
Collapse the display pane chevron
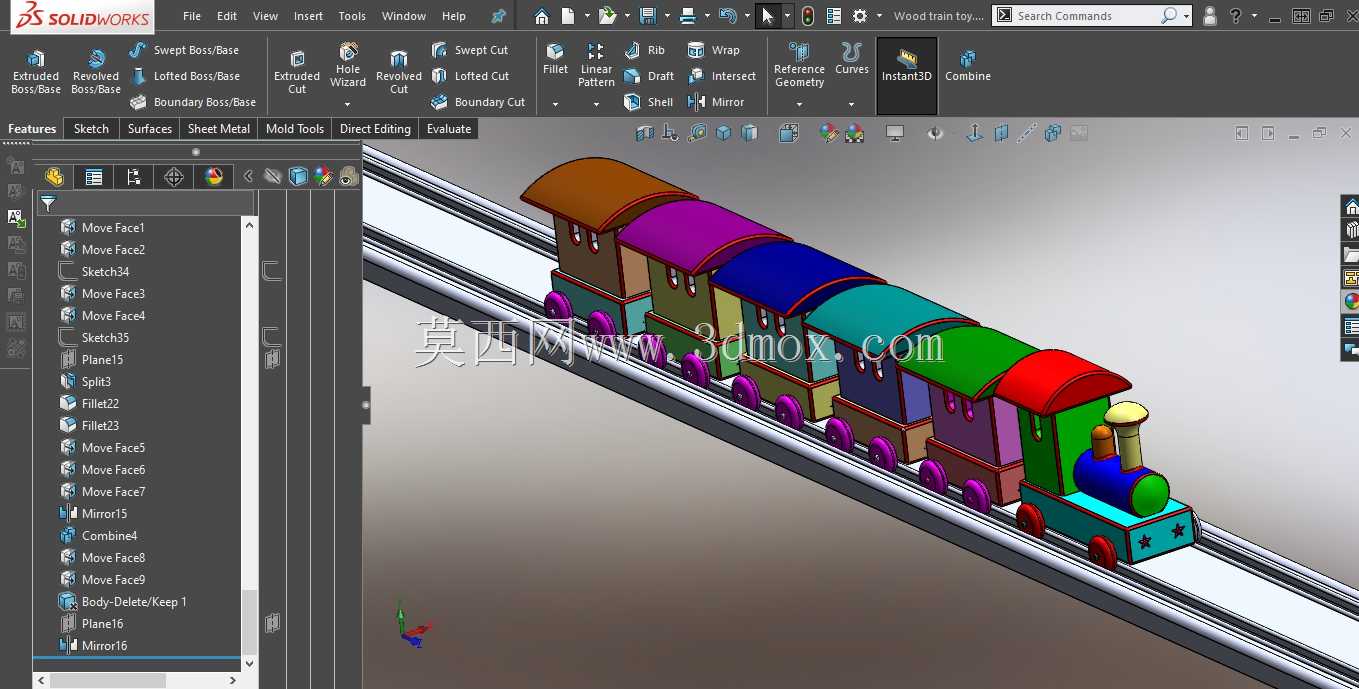248,177
